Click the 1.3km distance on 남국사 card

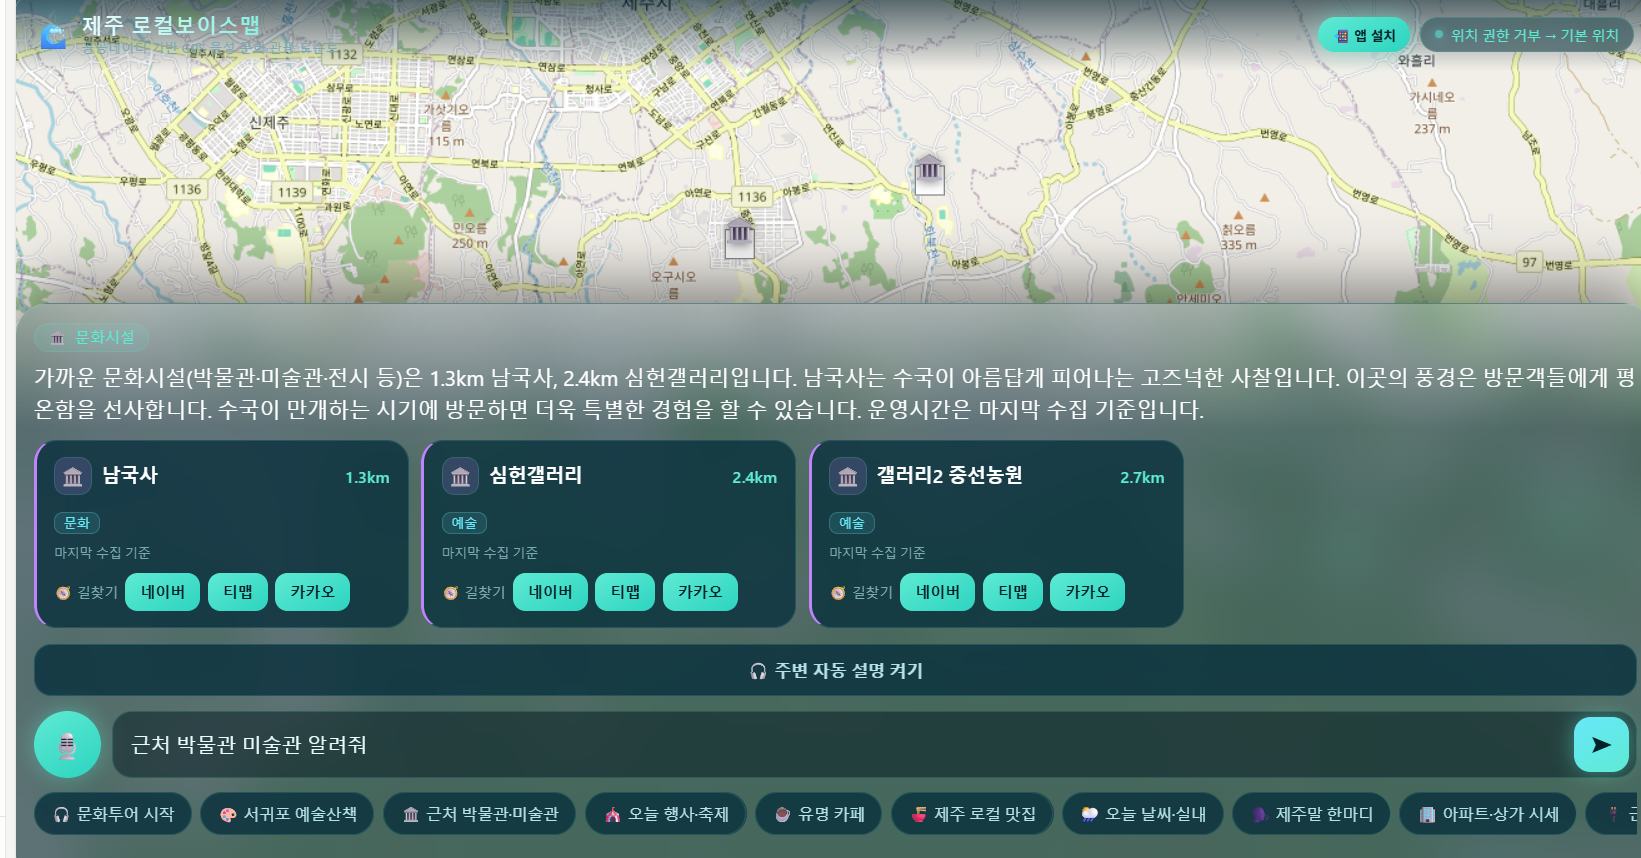(x=367, y=477)
